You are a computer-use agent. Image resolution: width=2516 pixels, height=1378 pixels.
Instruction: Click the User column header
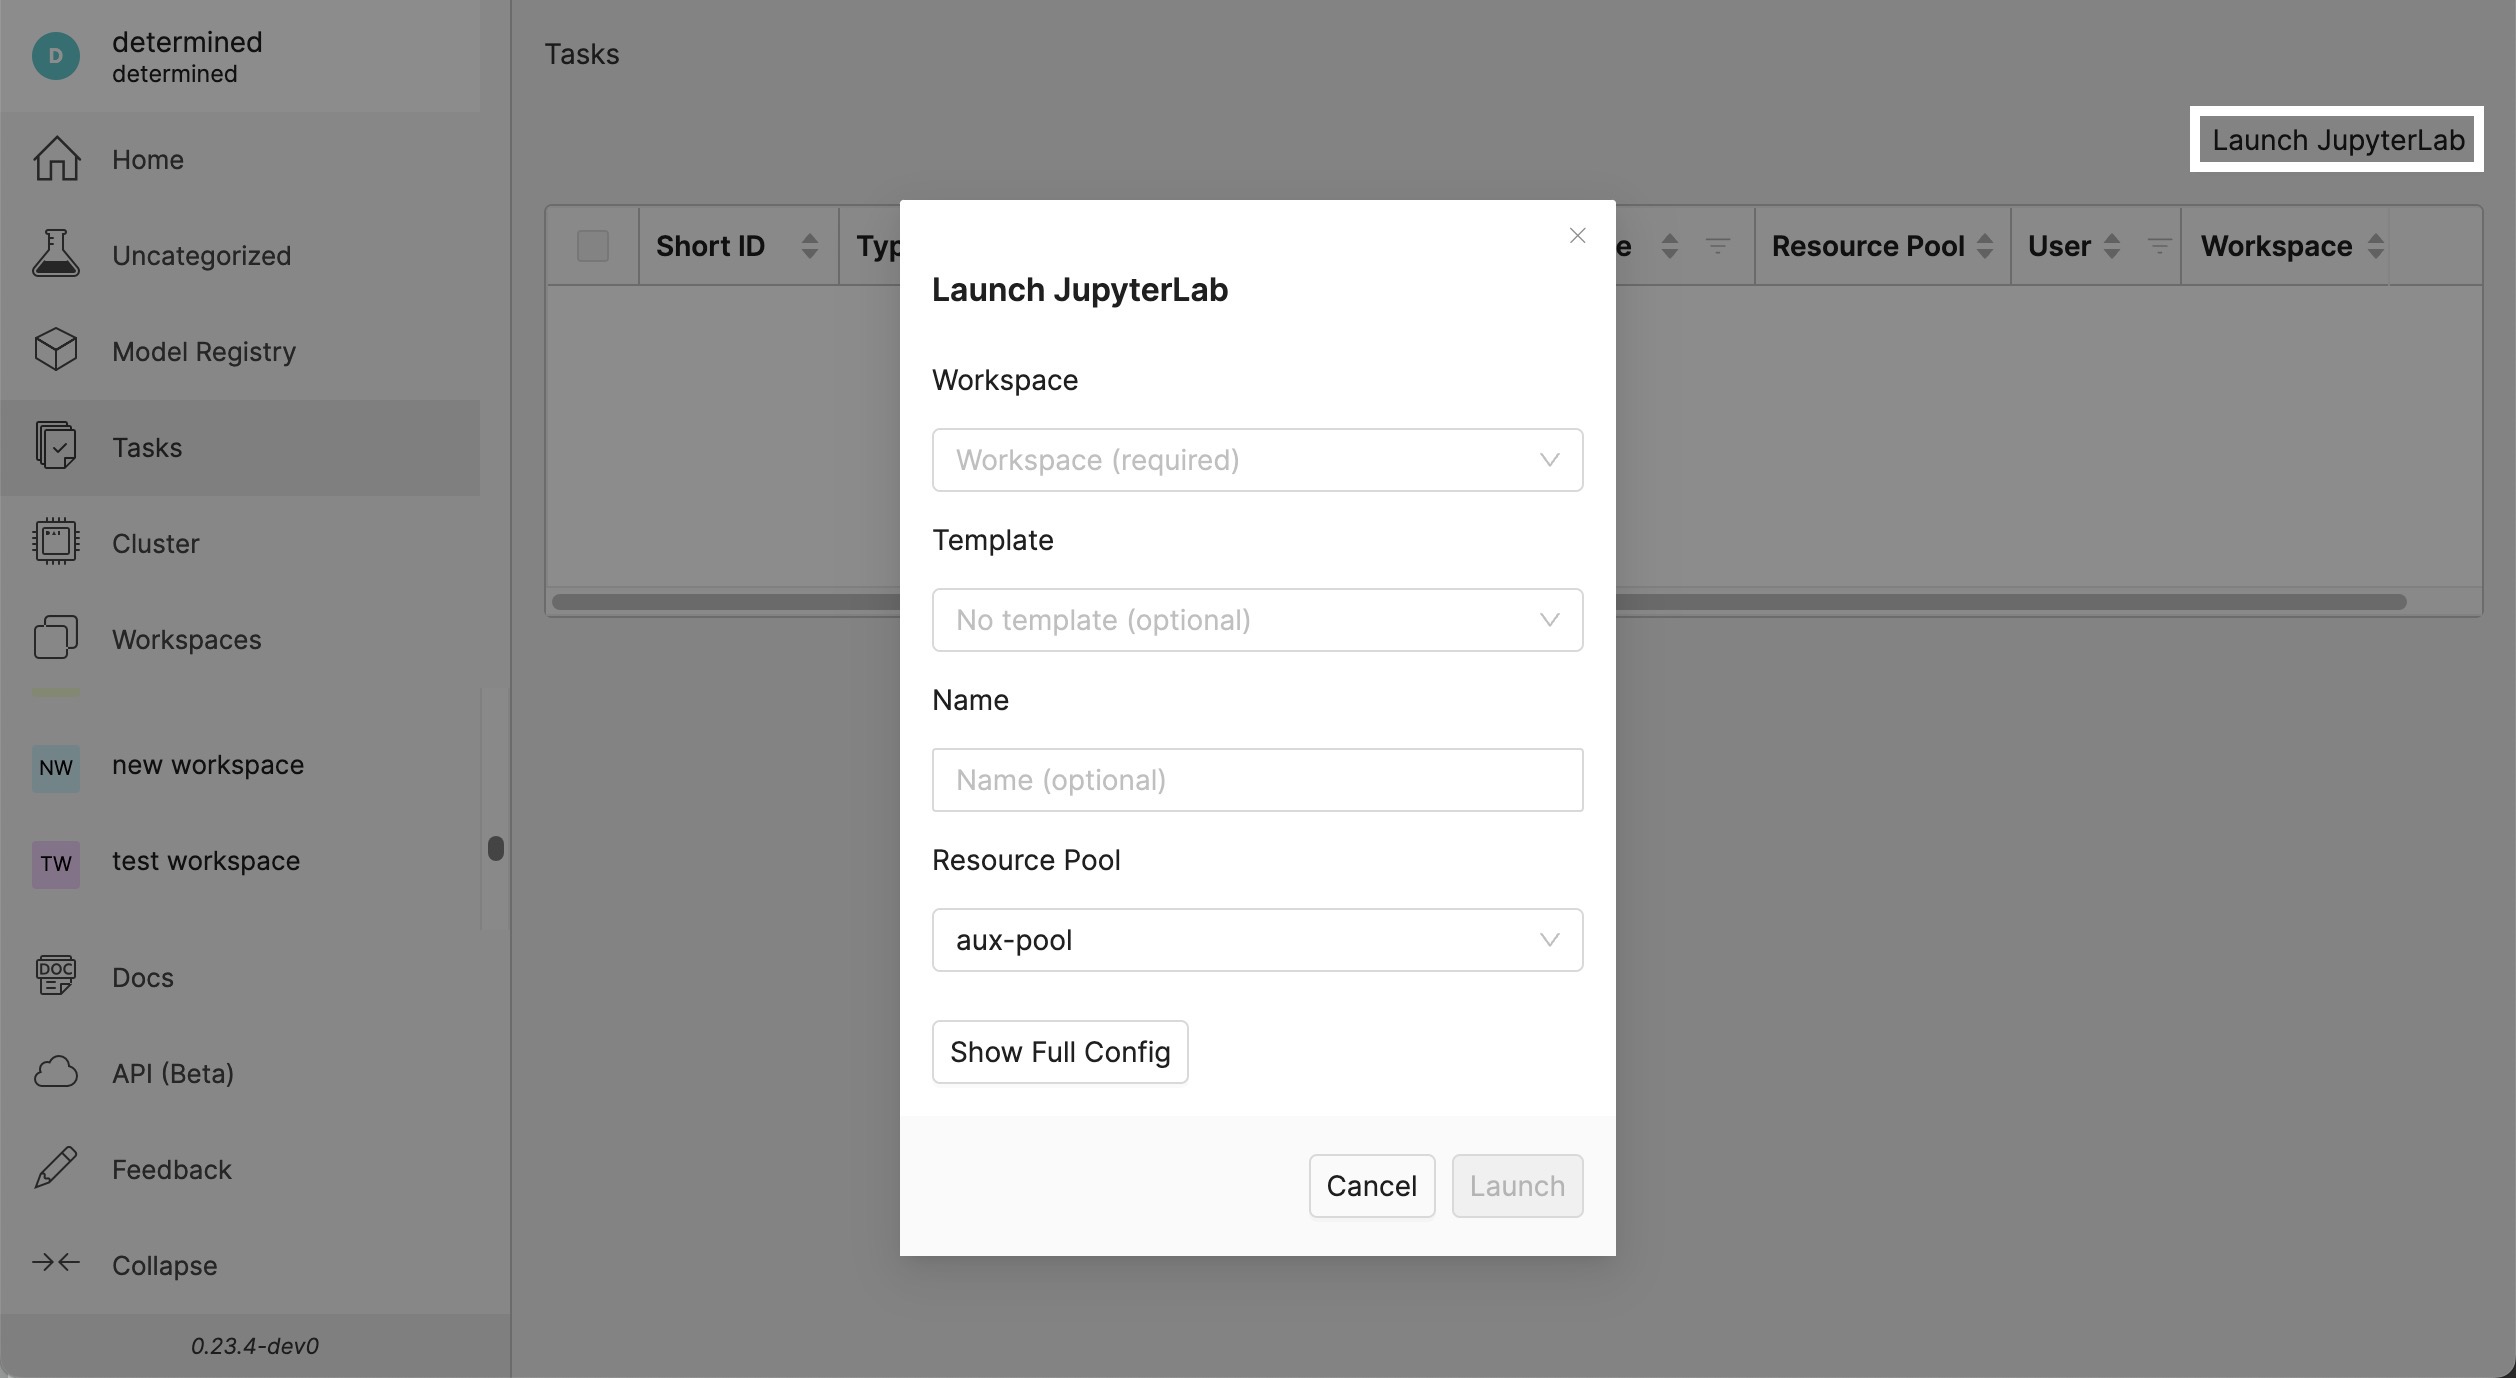(x=2096, y=246)
